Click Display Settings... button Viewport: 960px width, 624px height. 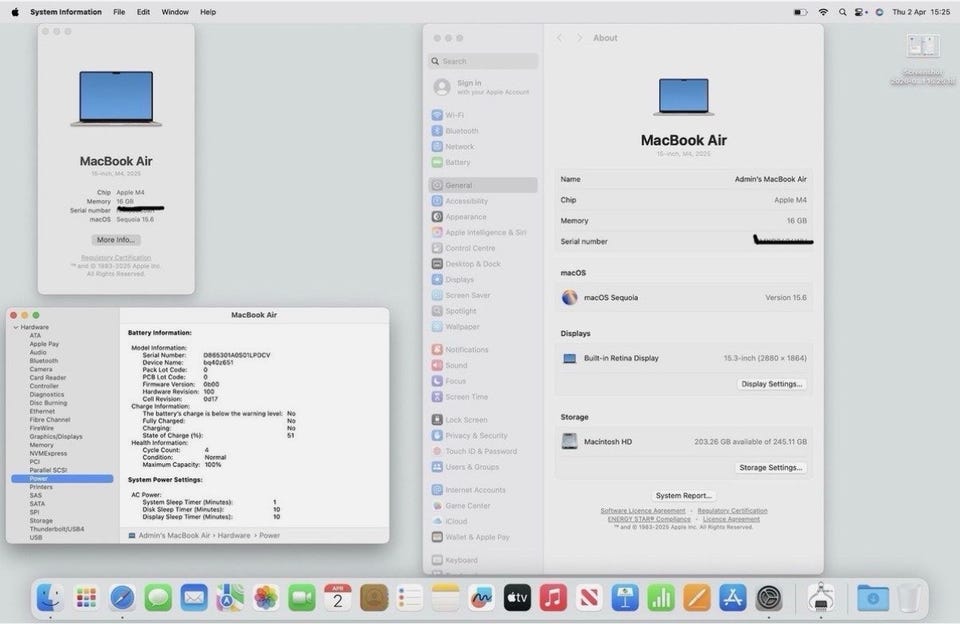pyautogui.click(x=771, y=384)
